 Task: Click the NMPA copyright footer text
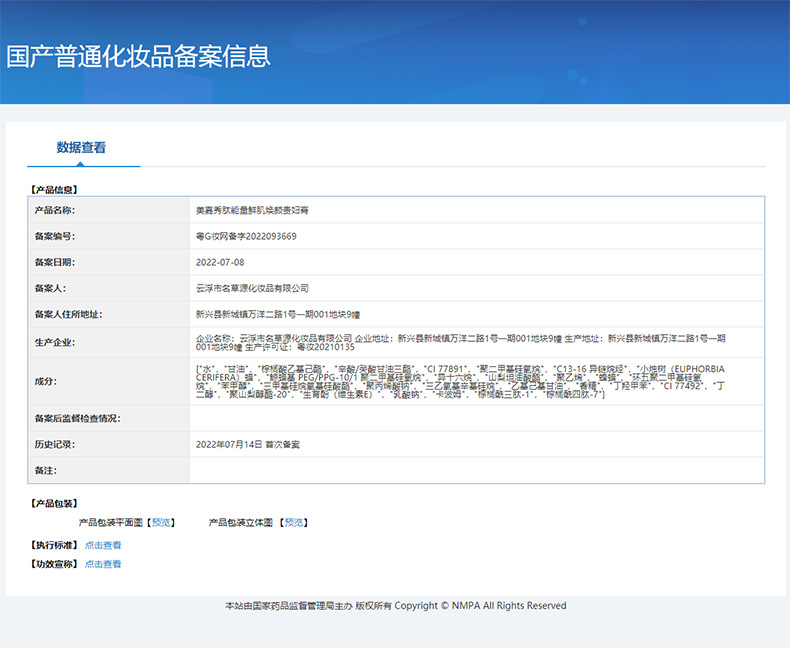coord(396,606)
